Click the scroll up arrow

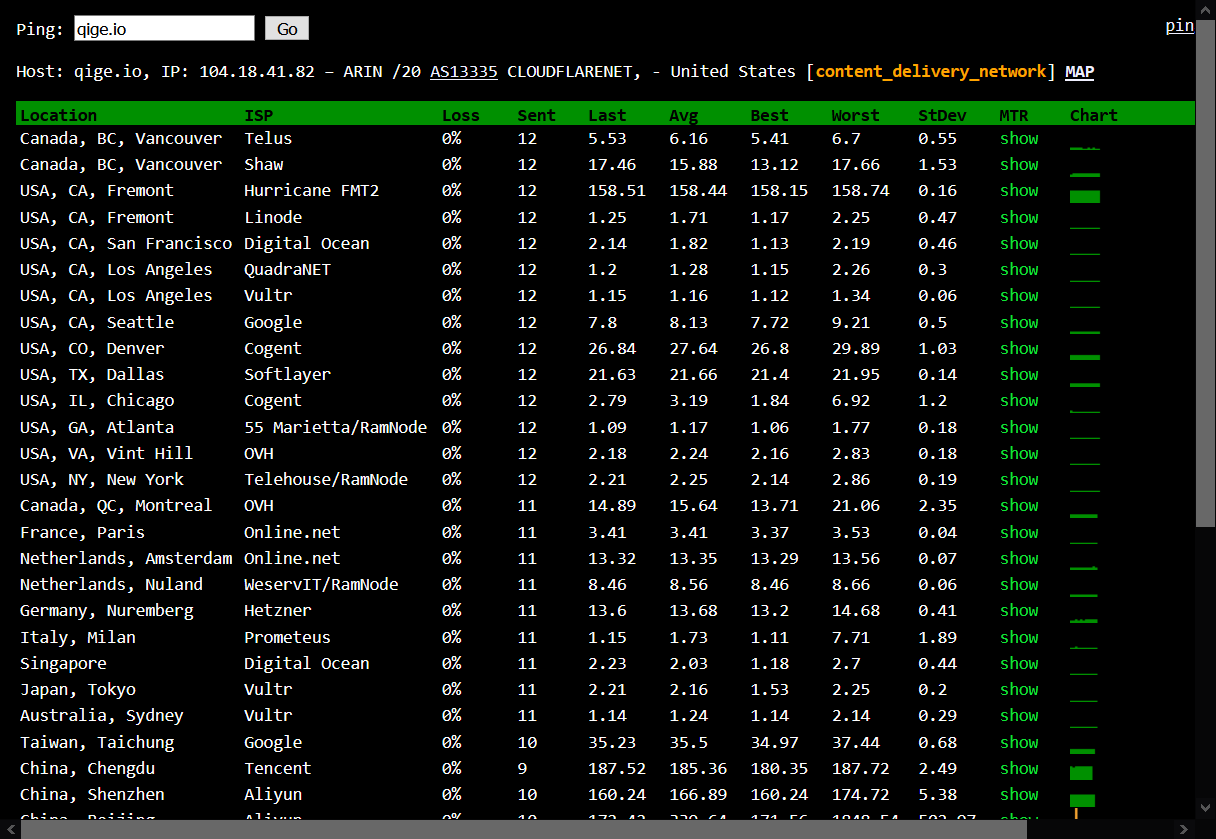(x=1205, y=8)
